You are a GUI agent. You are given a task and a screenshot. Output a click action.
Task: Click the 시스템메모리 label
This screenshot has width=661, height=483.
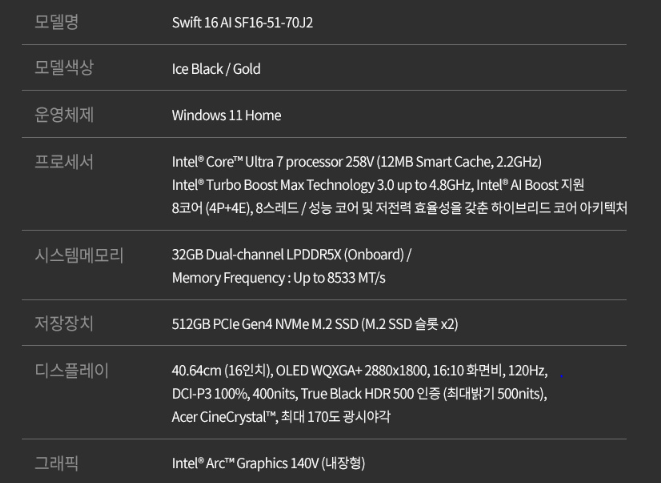point(79,255)
